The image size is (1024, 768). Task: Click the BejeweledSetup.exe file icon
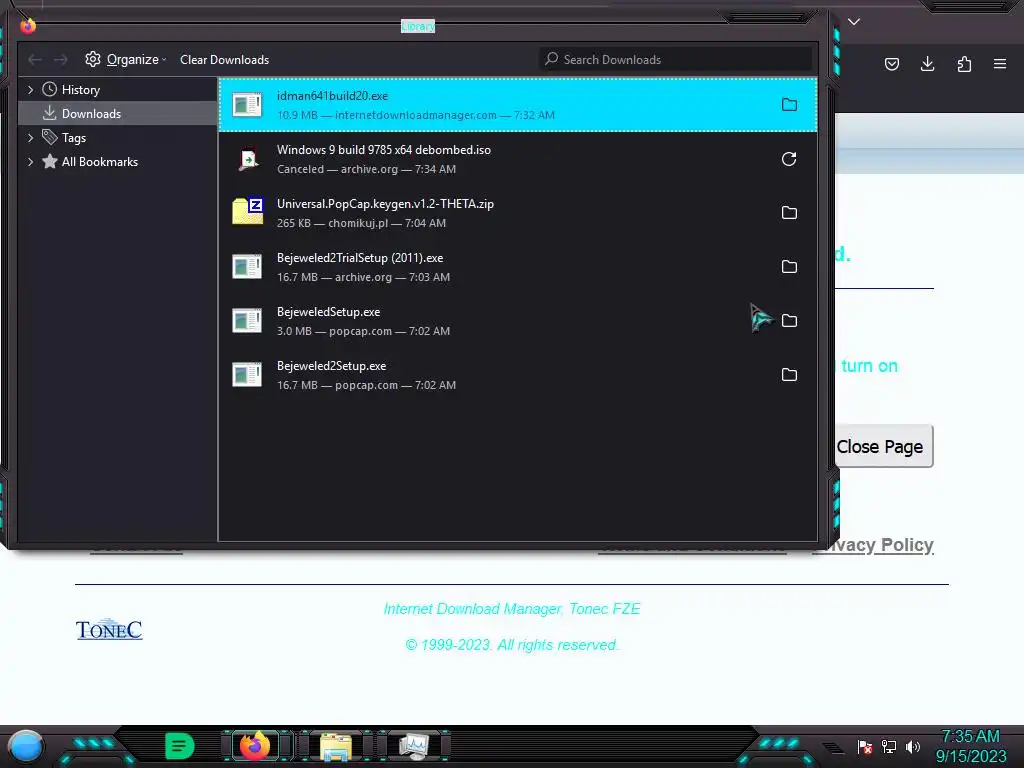247,321
